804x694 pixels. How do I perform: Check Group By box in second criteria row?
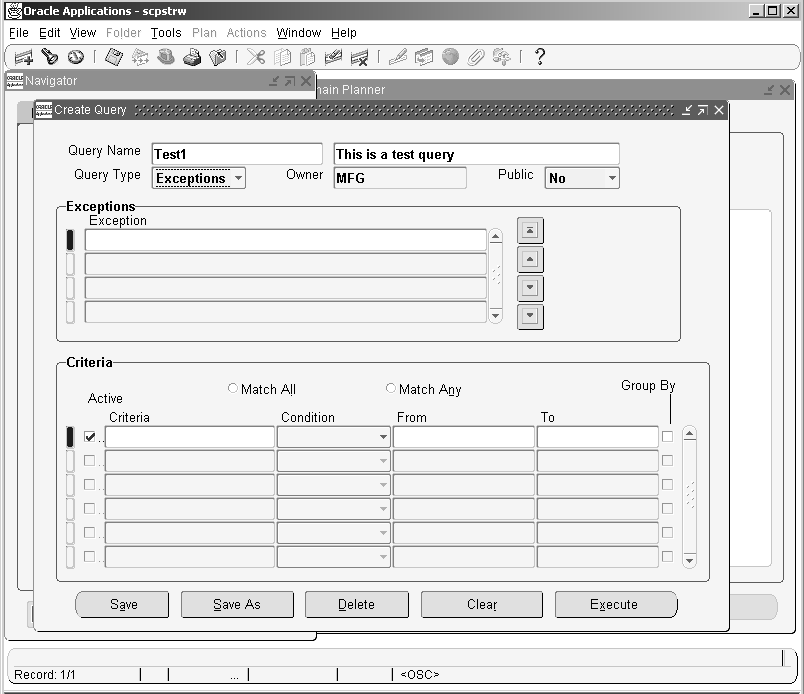667,461
